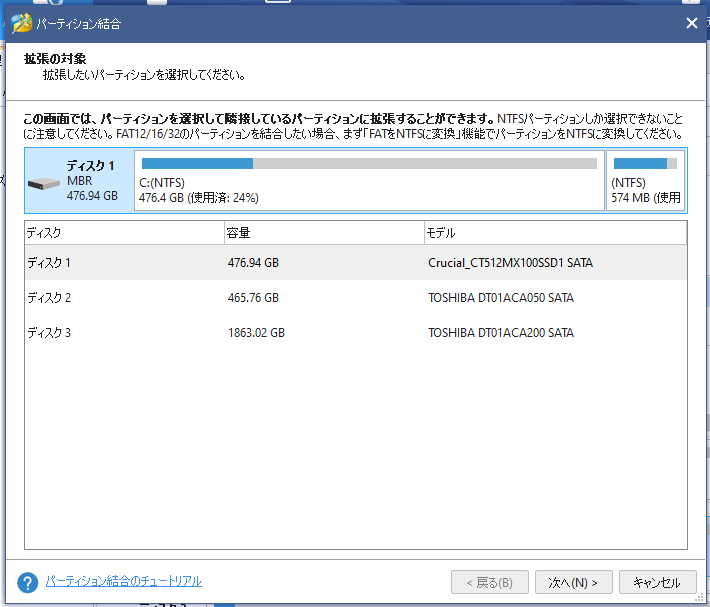Click the partition wizard title bar icon
This screenshot has width=710, height=607.
point(21,23)
